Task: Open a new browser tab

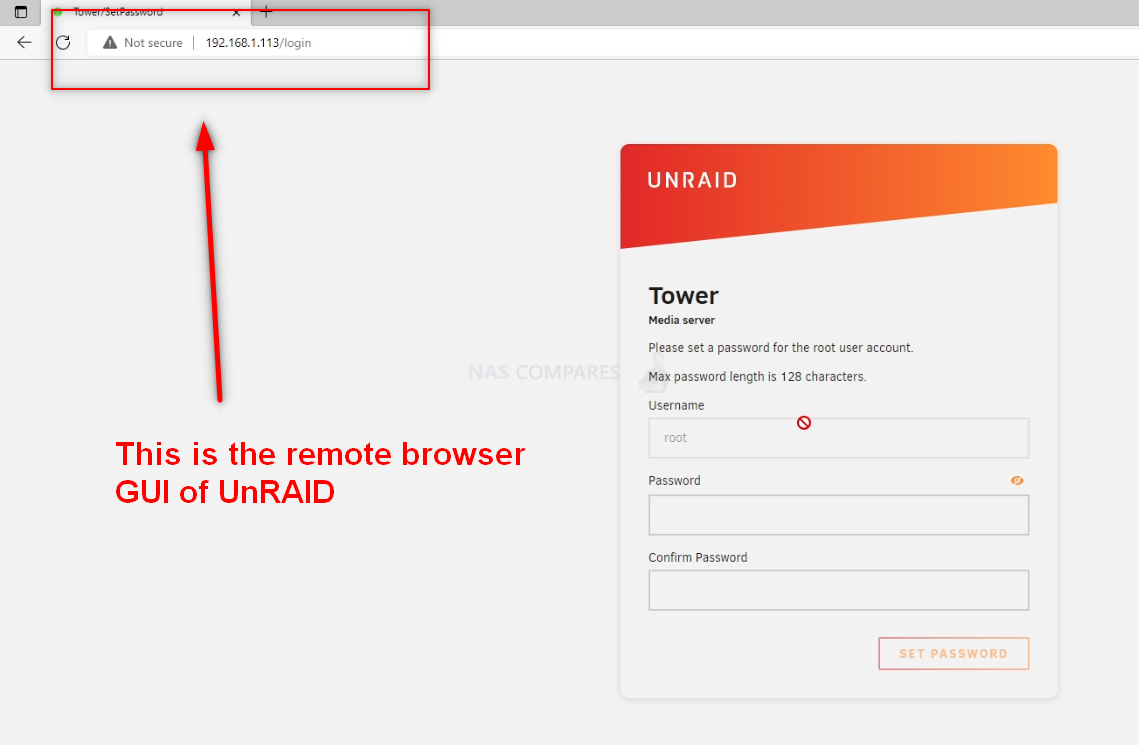Action: coord(266,12)
